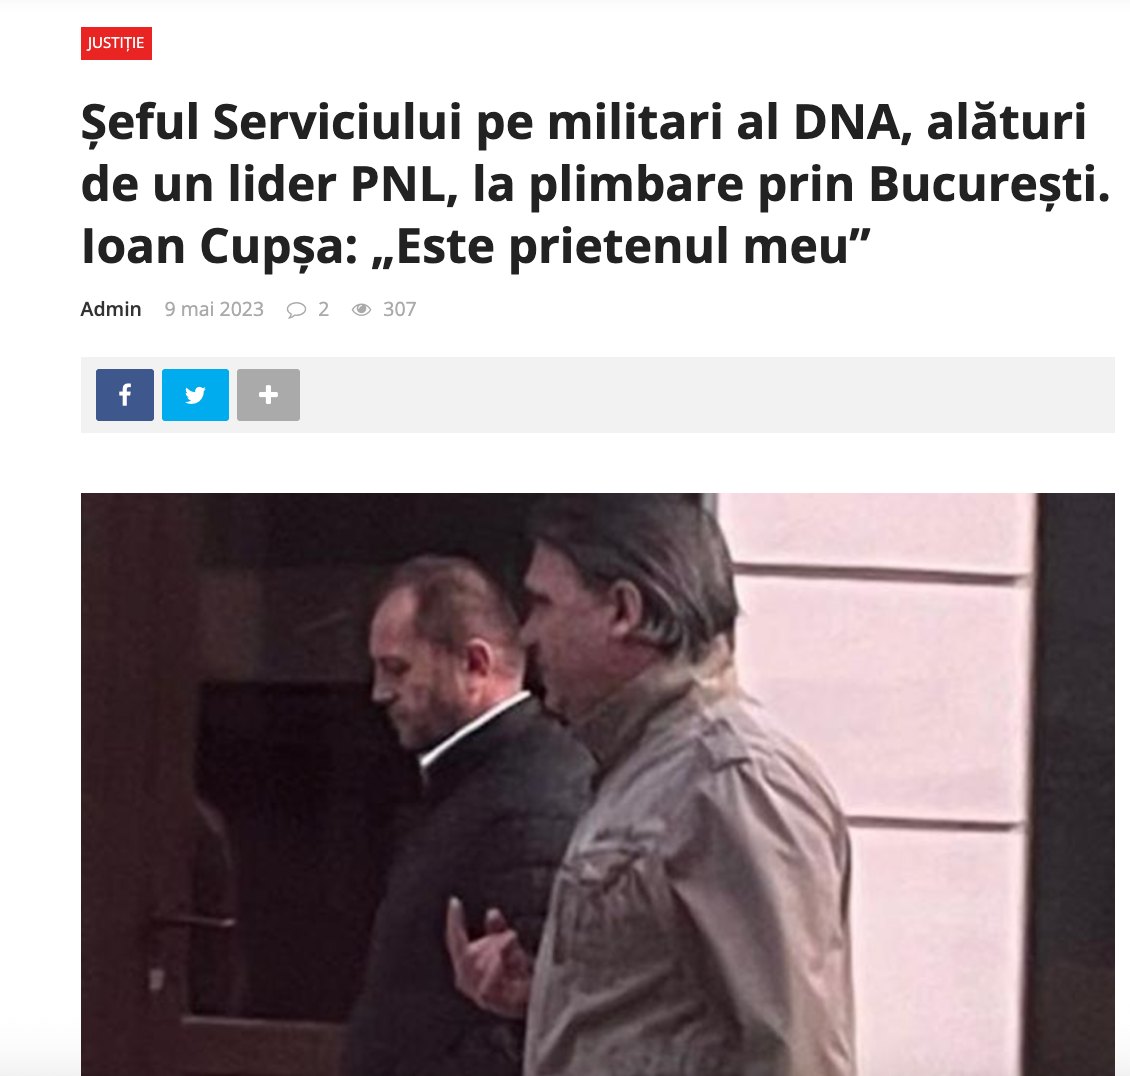Expand more sharing options plus button
1130x1076 pixels.
268,395
